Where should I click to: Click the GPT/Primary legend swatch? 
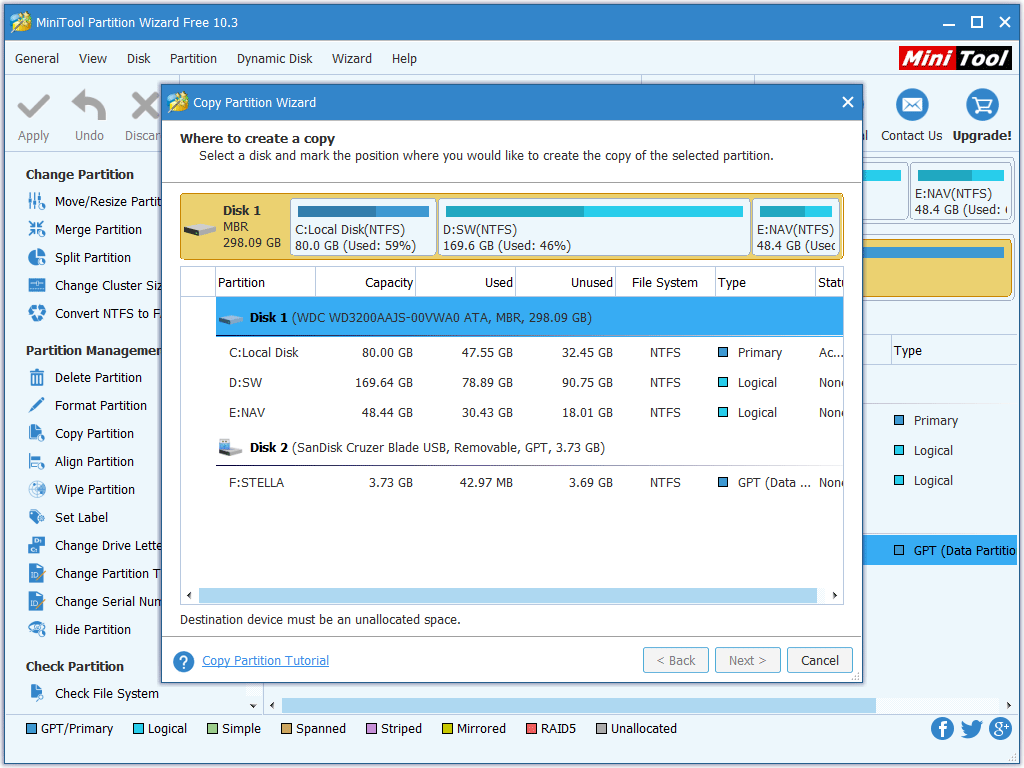(x=31, y=728)
